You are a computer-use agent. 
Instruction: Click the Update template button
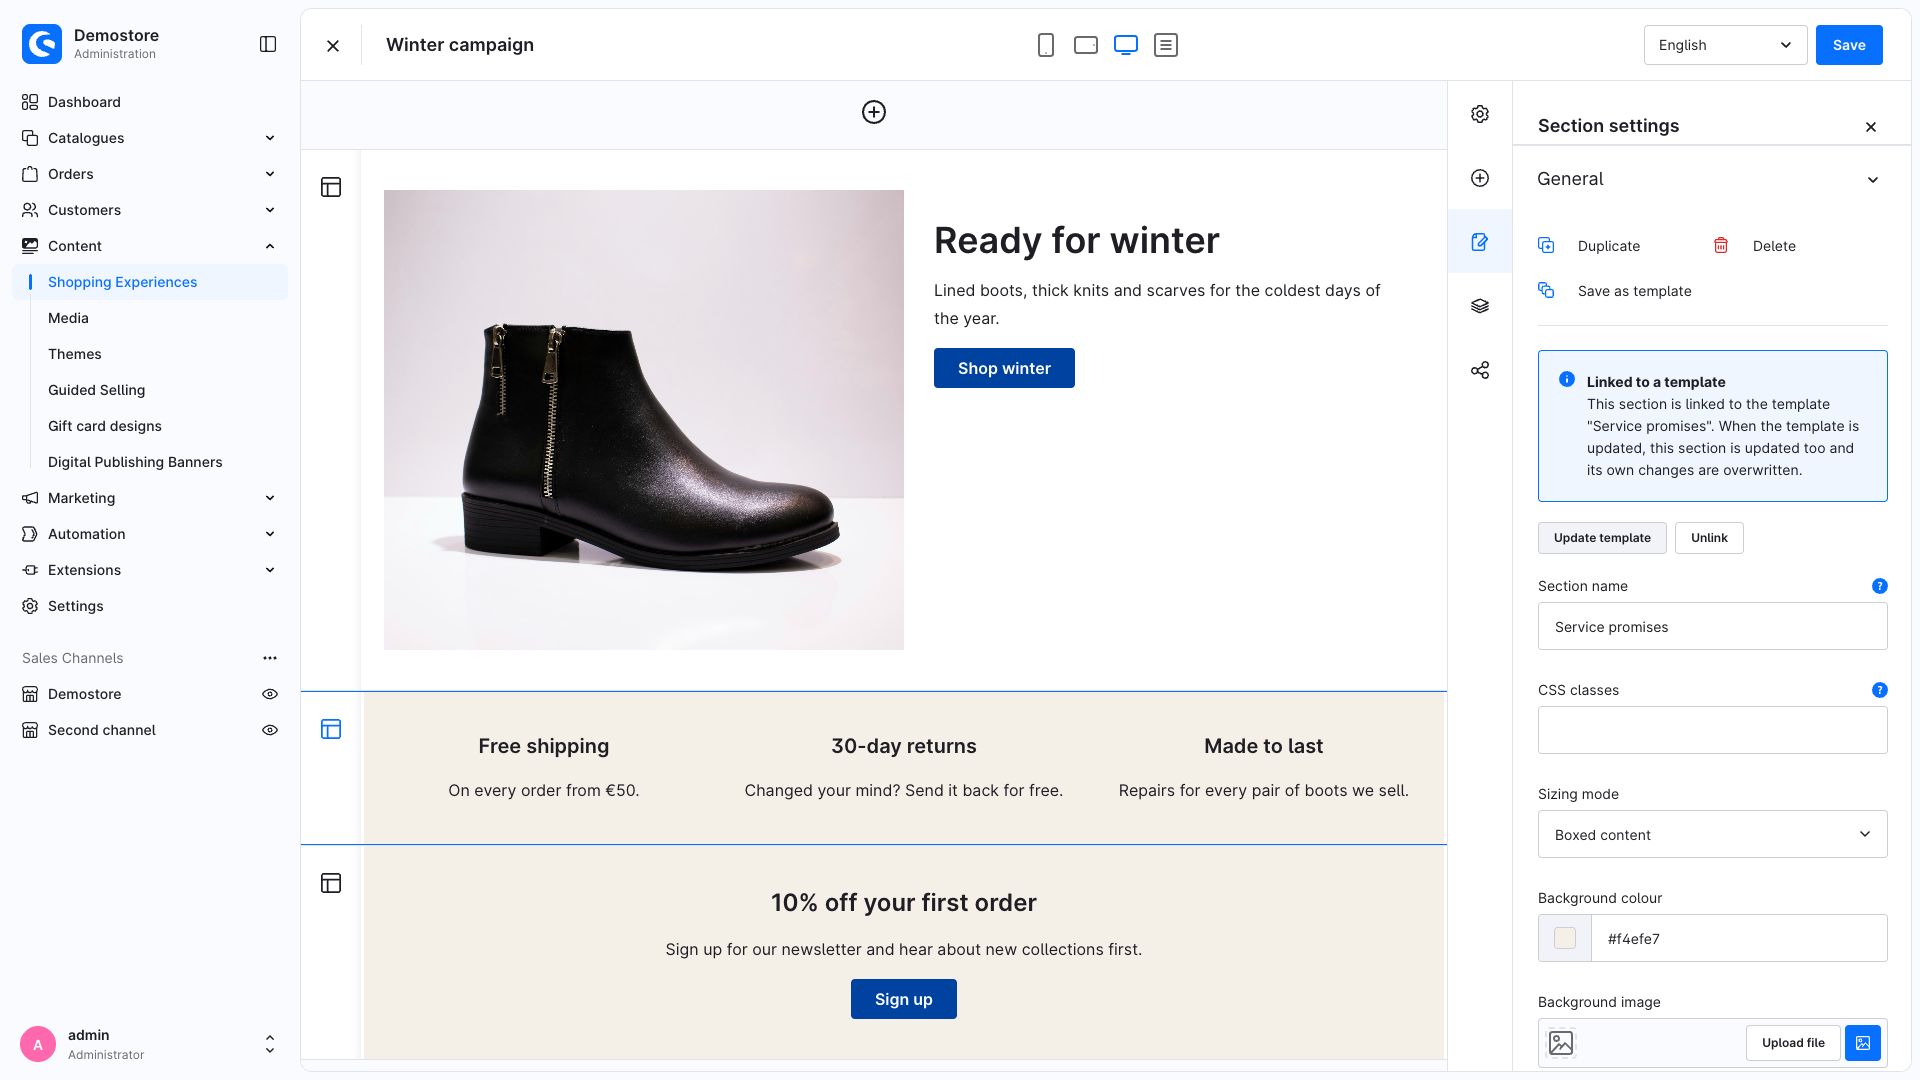coord(1602,538)
